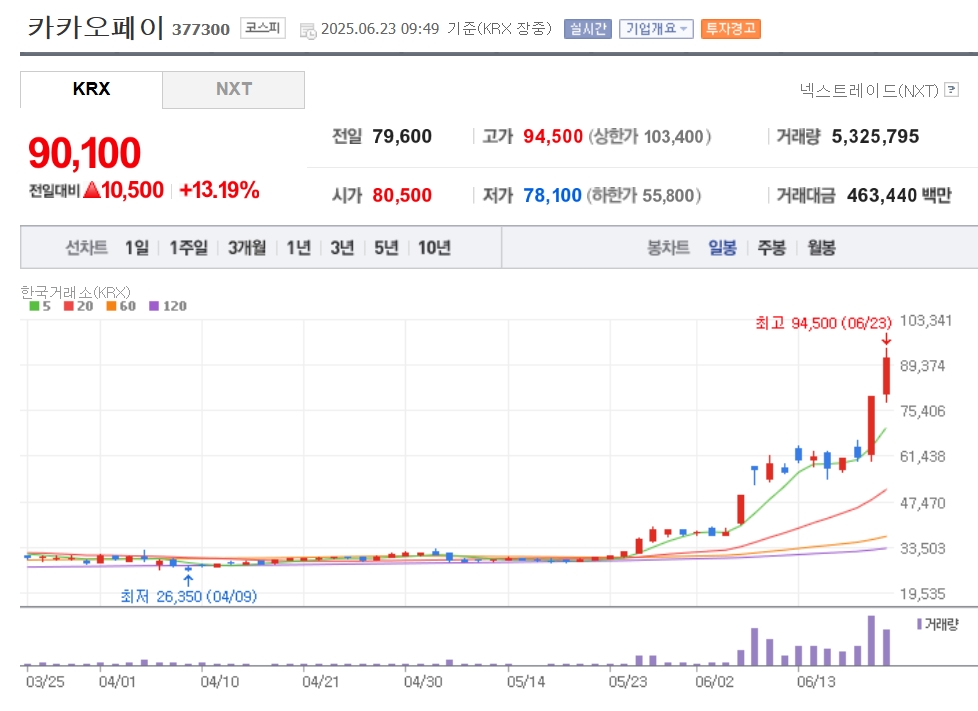This screenshot has height=711, width=978.
Task: Click the 최저 26,350 (04/09) low marker
Action: (188, 596)
